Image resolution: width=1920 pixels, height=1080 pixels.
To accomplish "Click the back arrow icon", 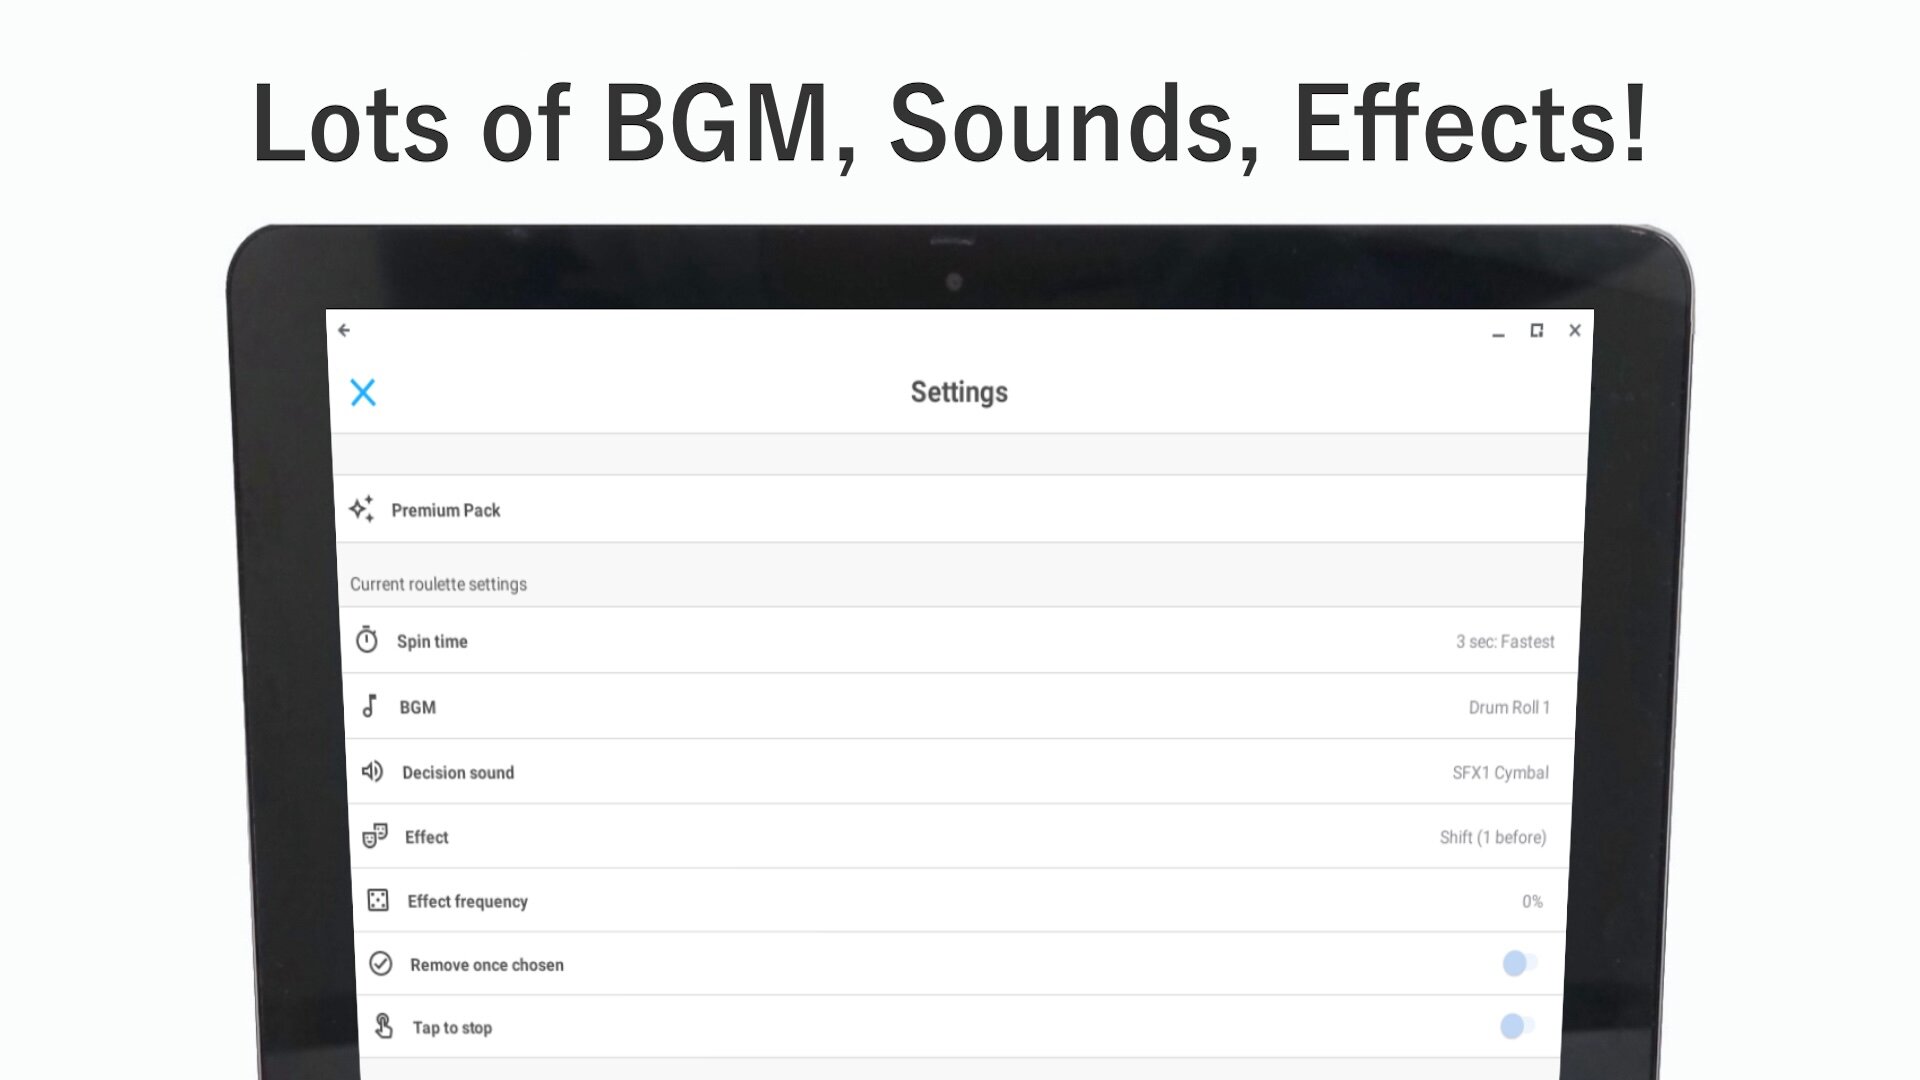I will pyautogui.click(x=344, y=330).
